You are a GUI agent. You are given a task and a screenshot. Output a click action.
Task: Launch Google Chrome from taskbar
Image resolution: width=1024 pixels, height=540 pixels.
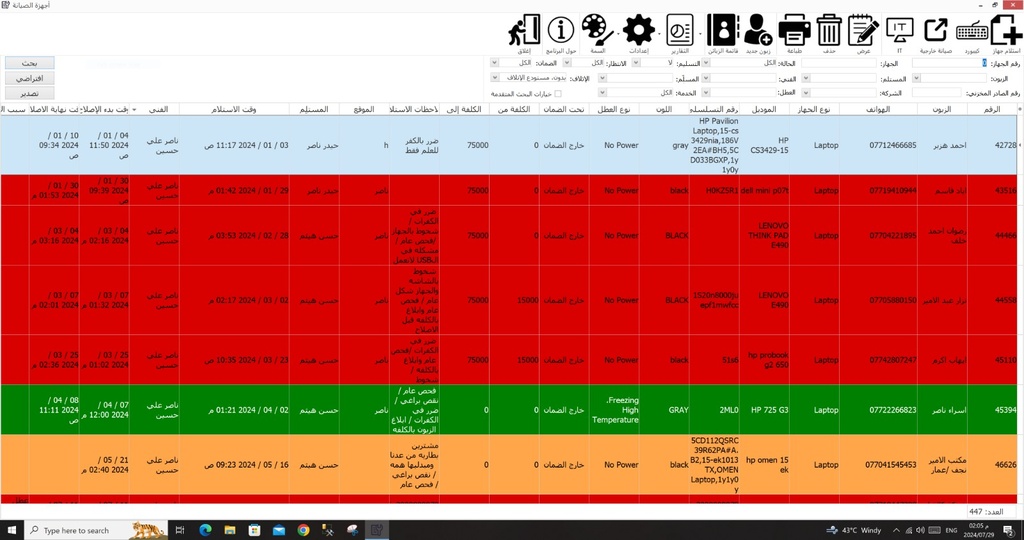tap(304, 530)
